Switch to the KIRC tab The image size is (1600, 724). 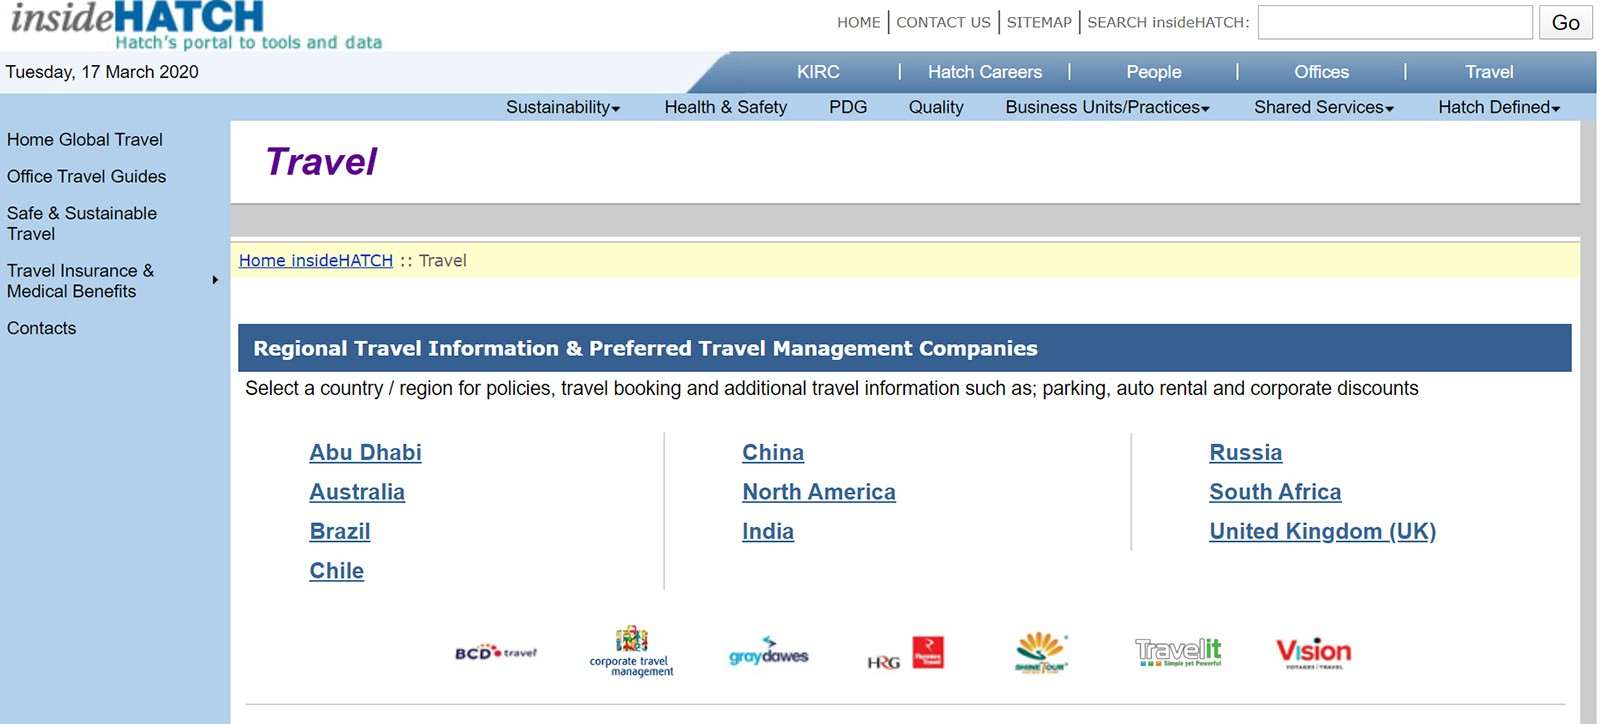[x=818, y=72]
